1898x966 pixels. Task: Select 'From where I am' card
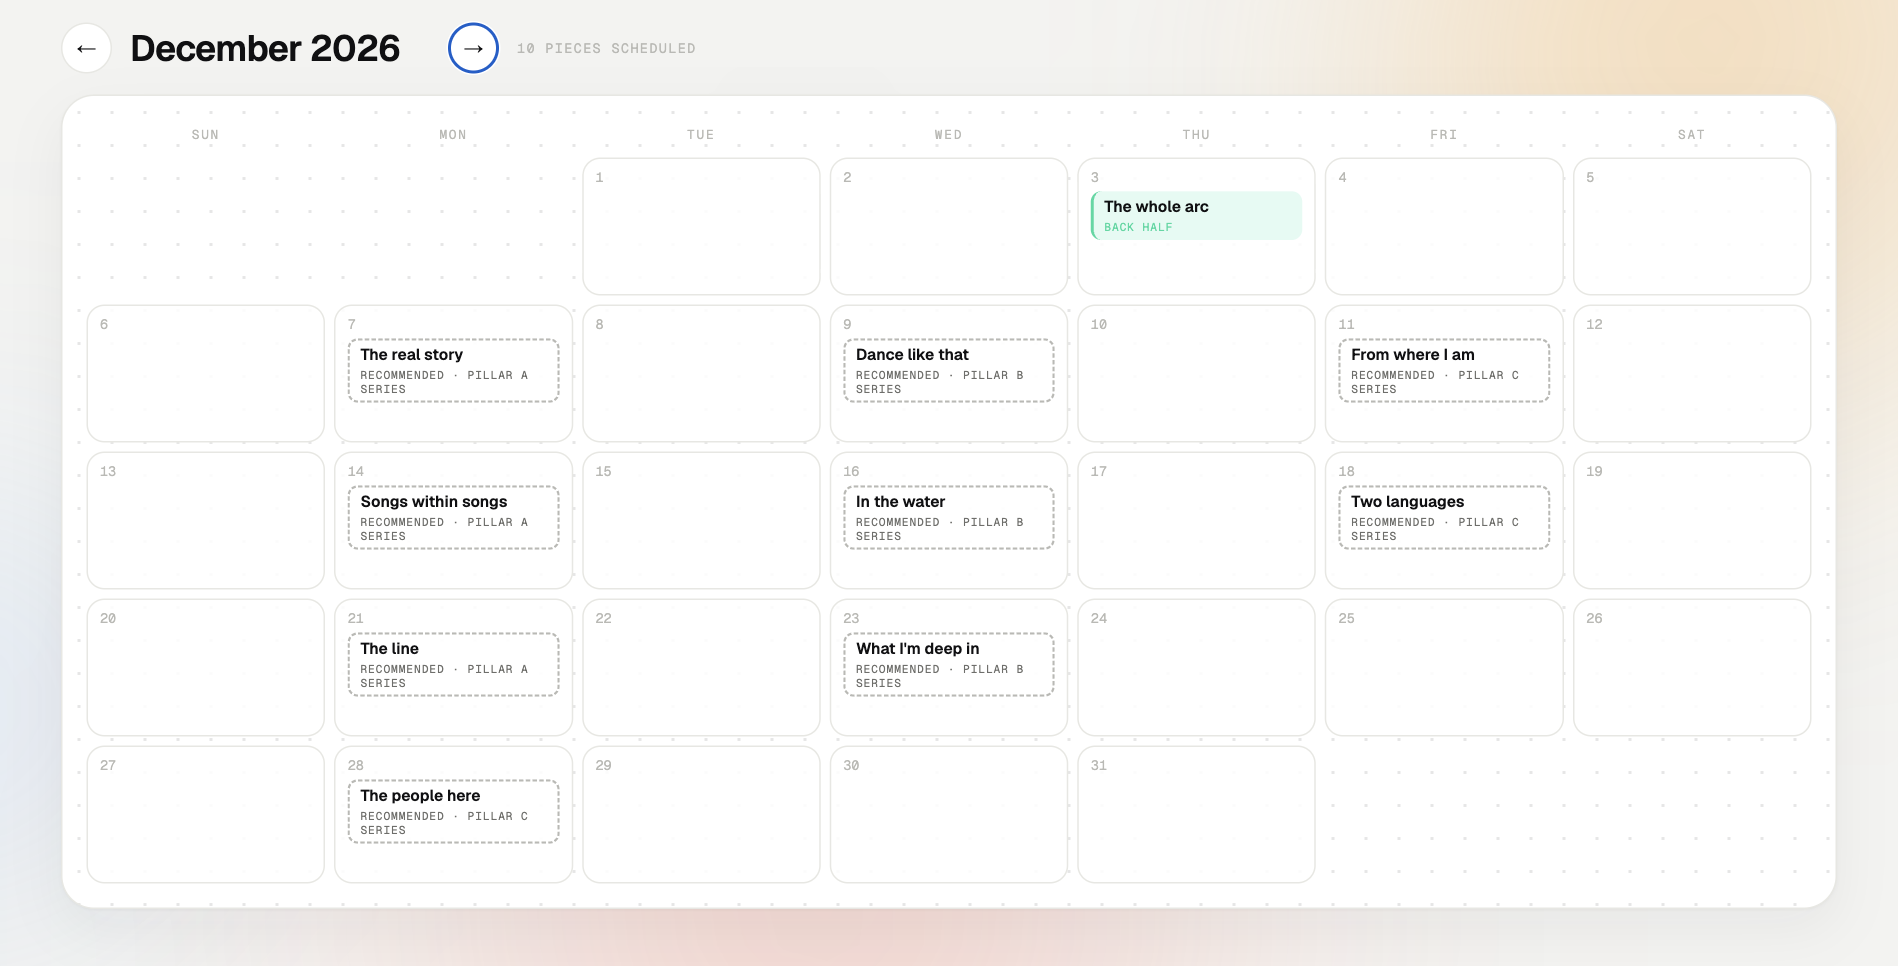1444,371
